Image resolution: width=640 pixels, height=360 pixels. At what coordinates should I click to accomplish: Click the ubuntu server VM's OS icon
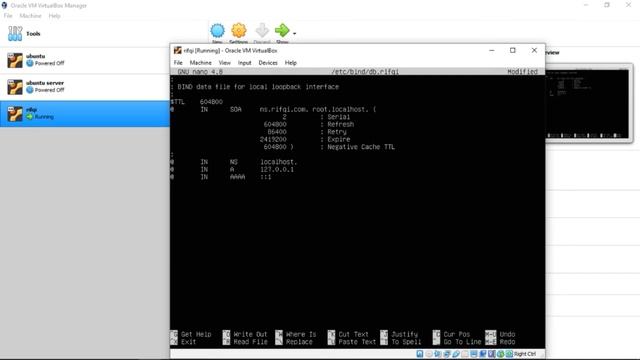(x=15, y=87)
